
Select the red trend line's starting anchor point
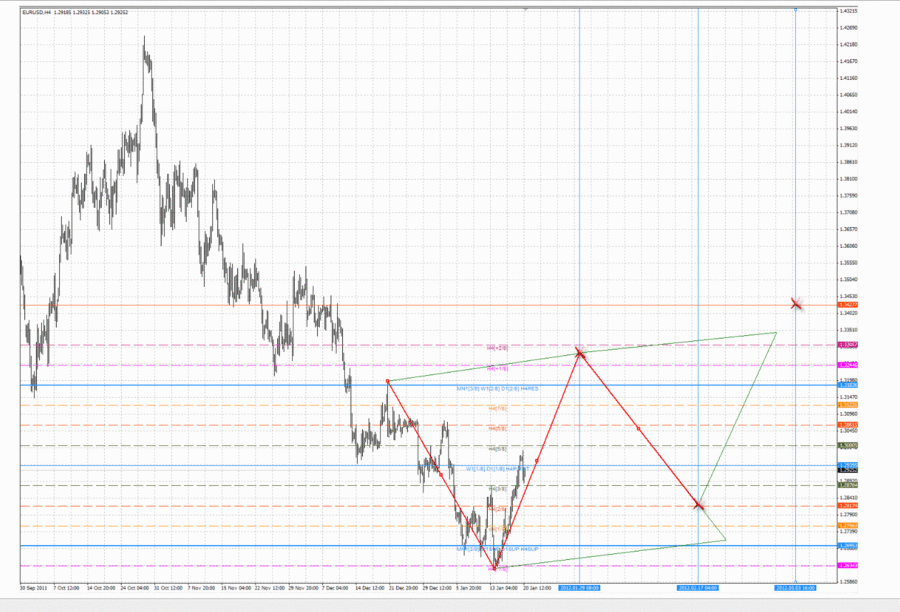click(388, 381)
